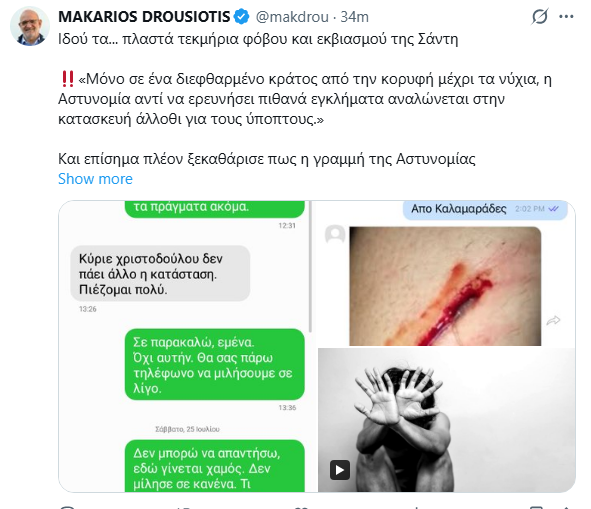Open the black-and-white hands video thumbnail

coord(447,420)
